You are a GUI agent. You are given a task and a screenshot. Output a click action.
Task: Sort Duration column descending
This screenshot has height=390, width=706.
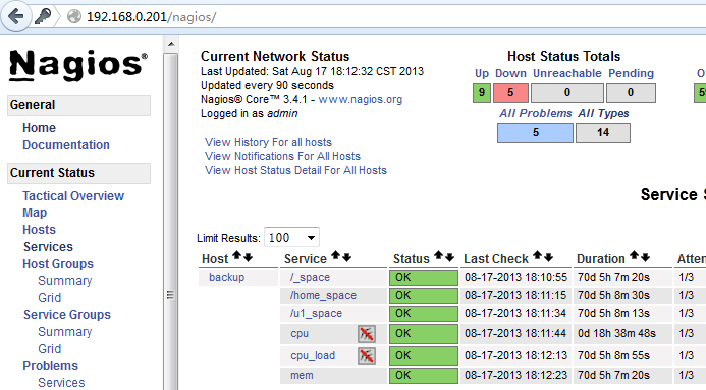(x=646, y=257)
